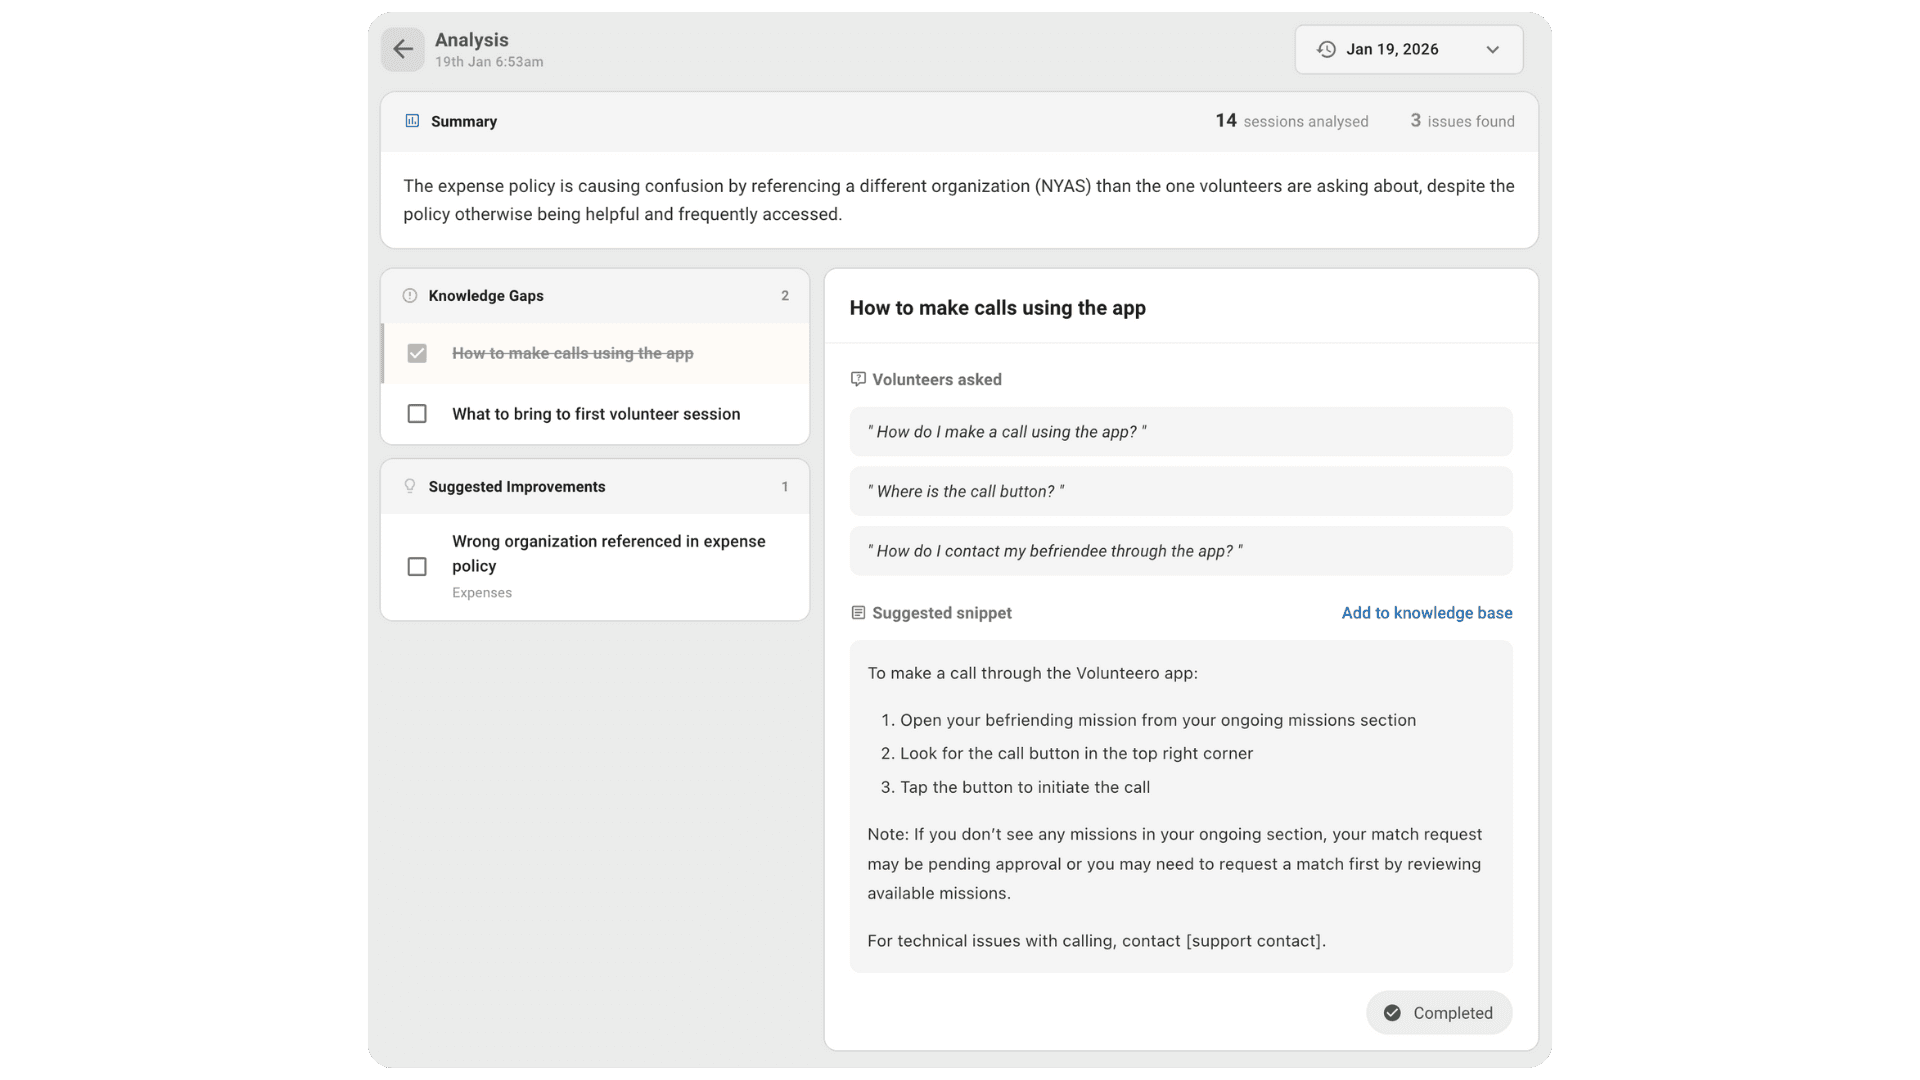Select 'What to bring to first volunteer session' item

(x=596, y=414)
